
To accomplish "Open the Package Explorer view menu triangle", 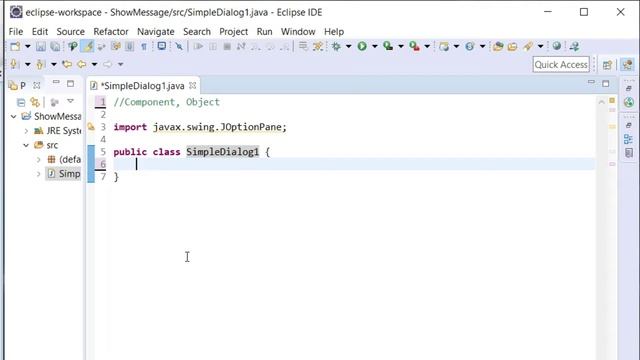I will 71,101.
